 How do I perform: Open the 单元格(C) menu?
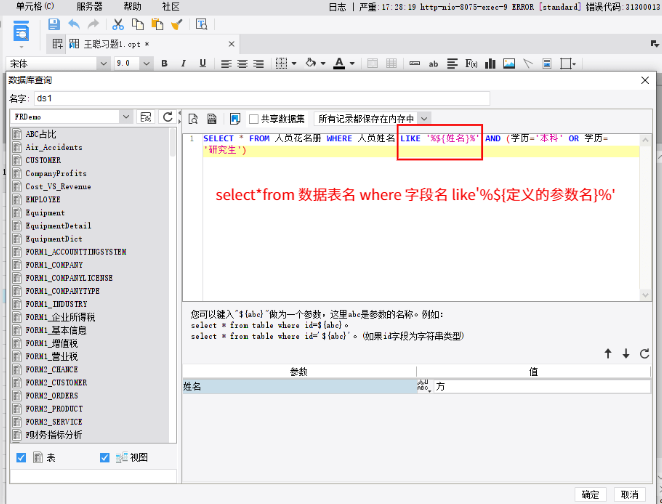35,6
